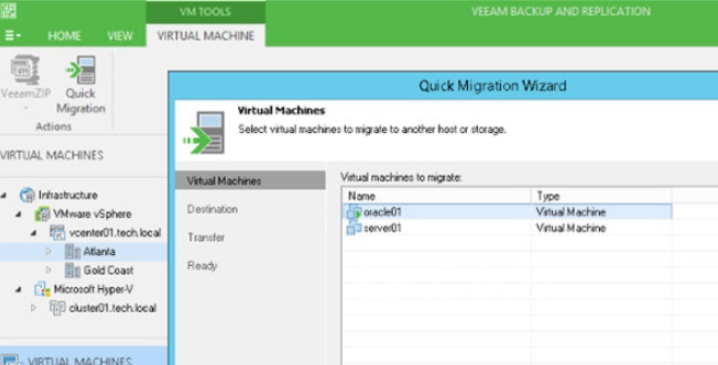718x365 pixels.
Task: Select the VMware vSphere label
Action: 92,214
